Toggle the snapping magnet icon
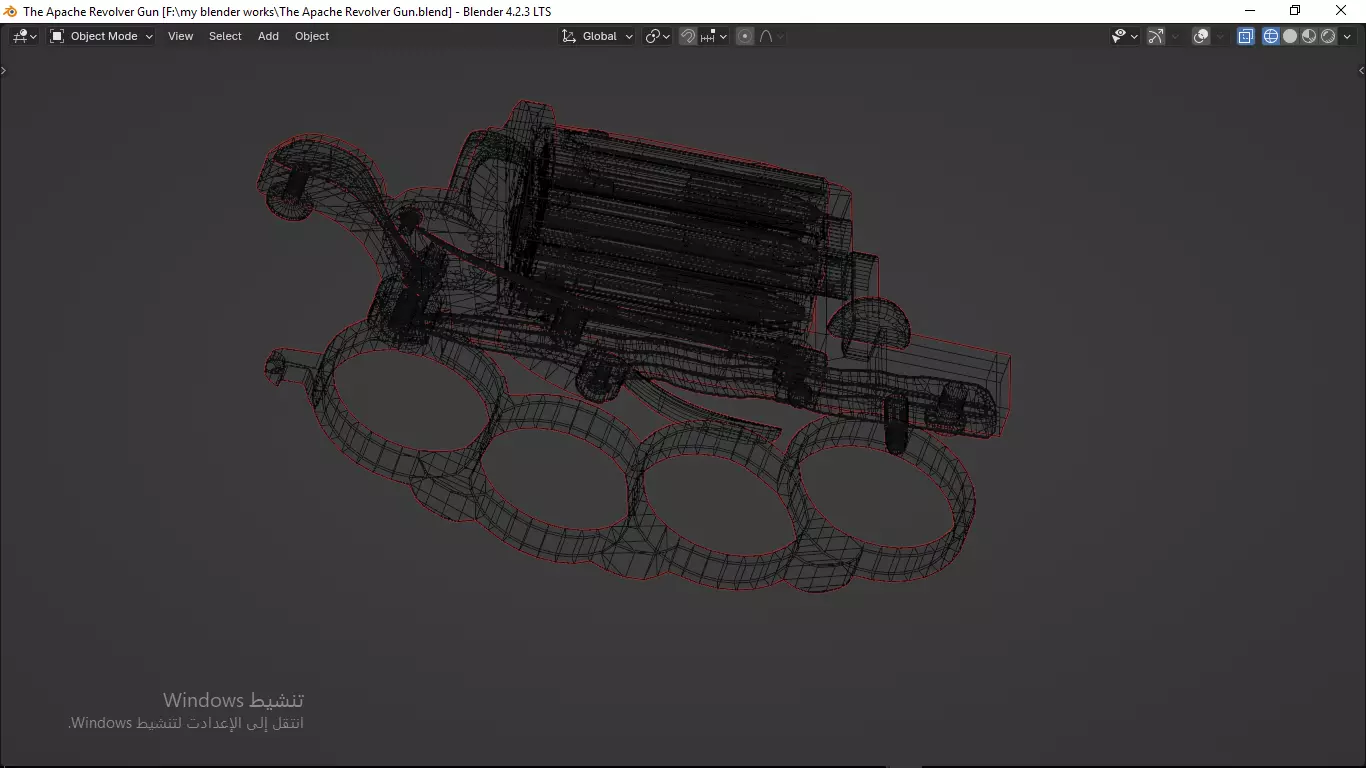Image resolution: width=1366 pixels, height=768 pixels. (x=688, y=36)
